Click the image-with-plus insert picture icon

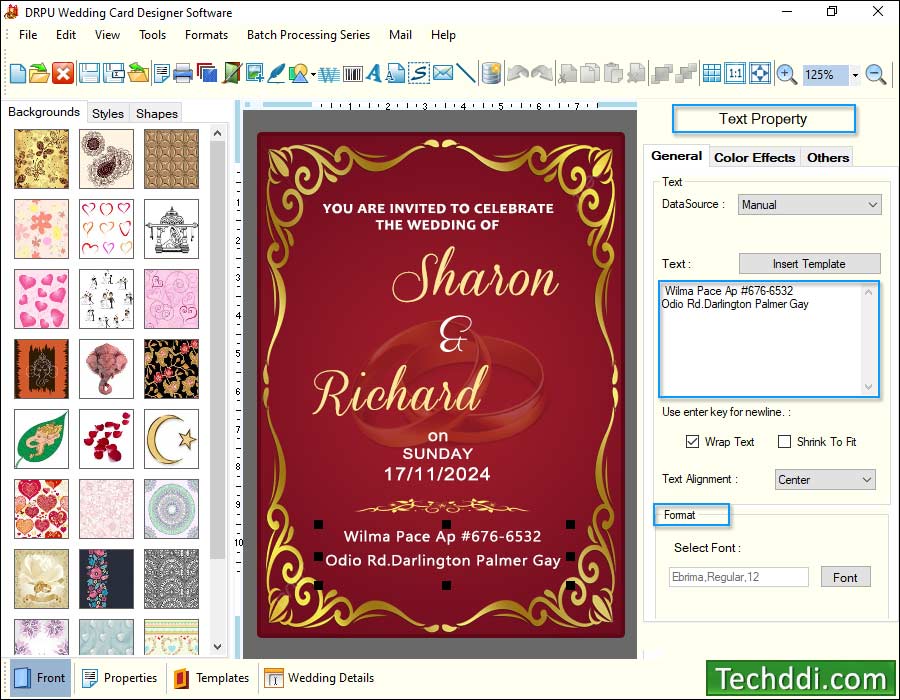(x=254, y=74)
